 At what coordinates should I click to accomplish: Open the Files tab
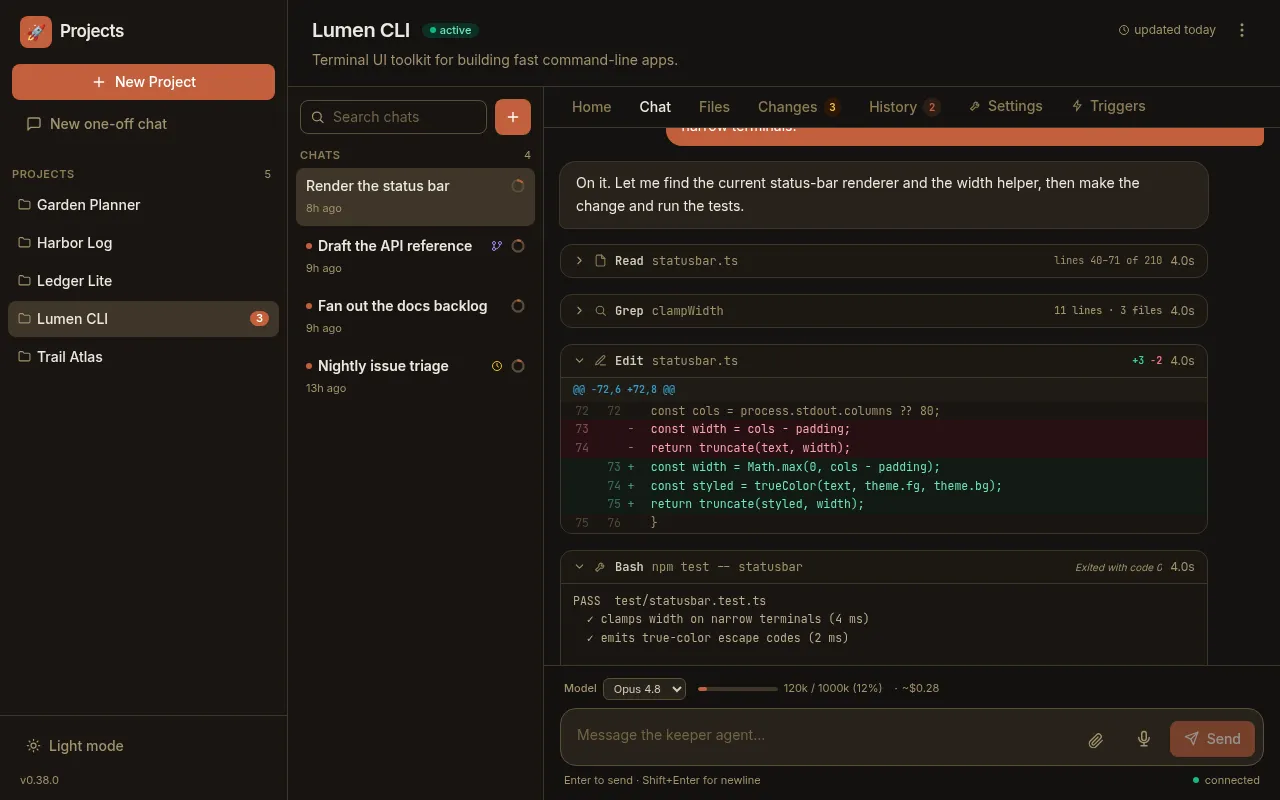714,107
